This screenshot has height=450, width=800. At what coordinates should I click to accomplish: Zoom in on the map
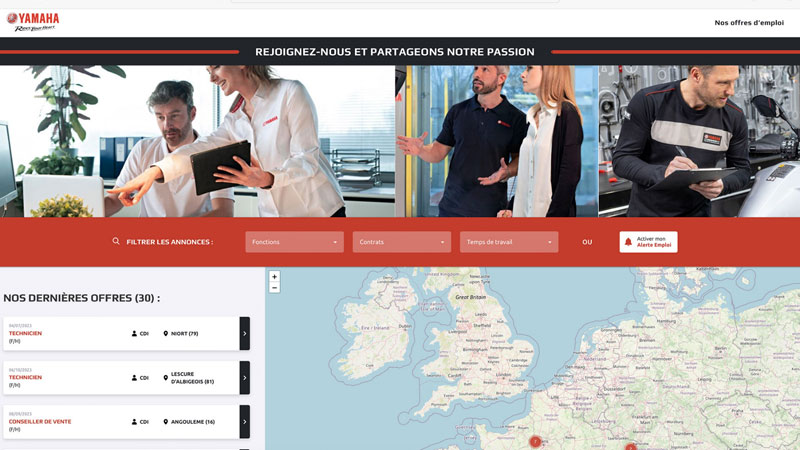pyautogui.click(x=275, y=276)
